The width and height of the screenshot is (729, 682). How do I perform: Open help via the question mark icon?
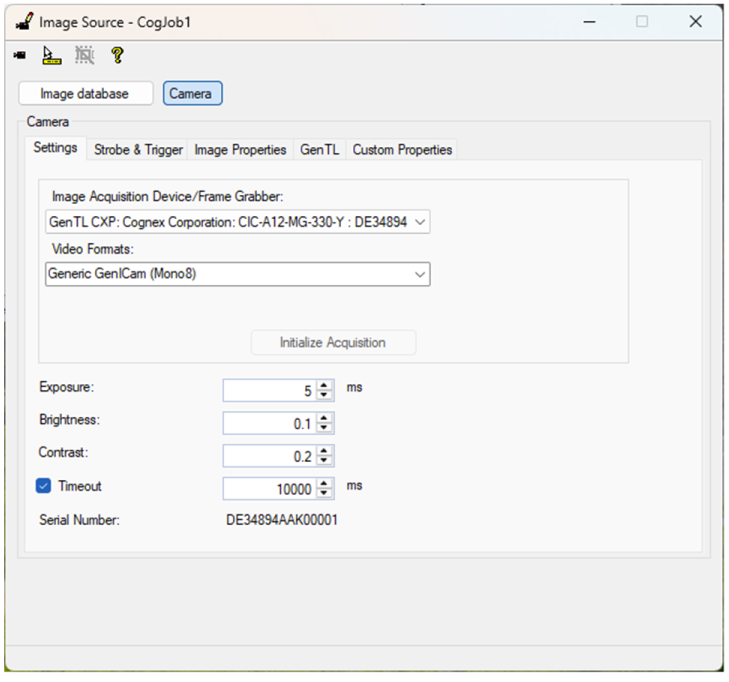pyautogui.click(x=117, y=55)
